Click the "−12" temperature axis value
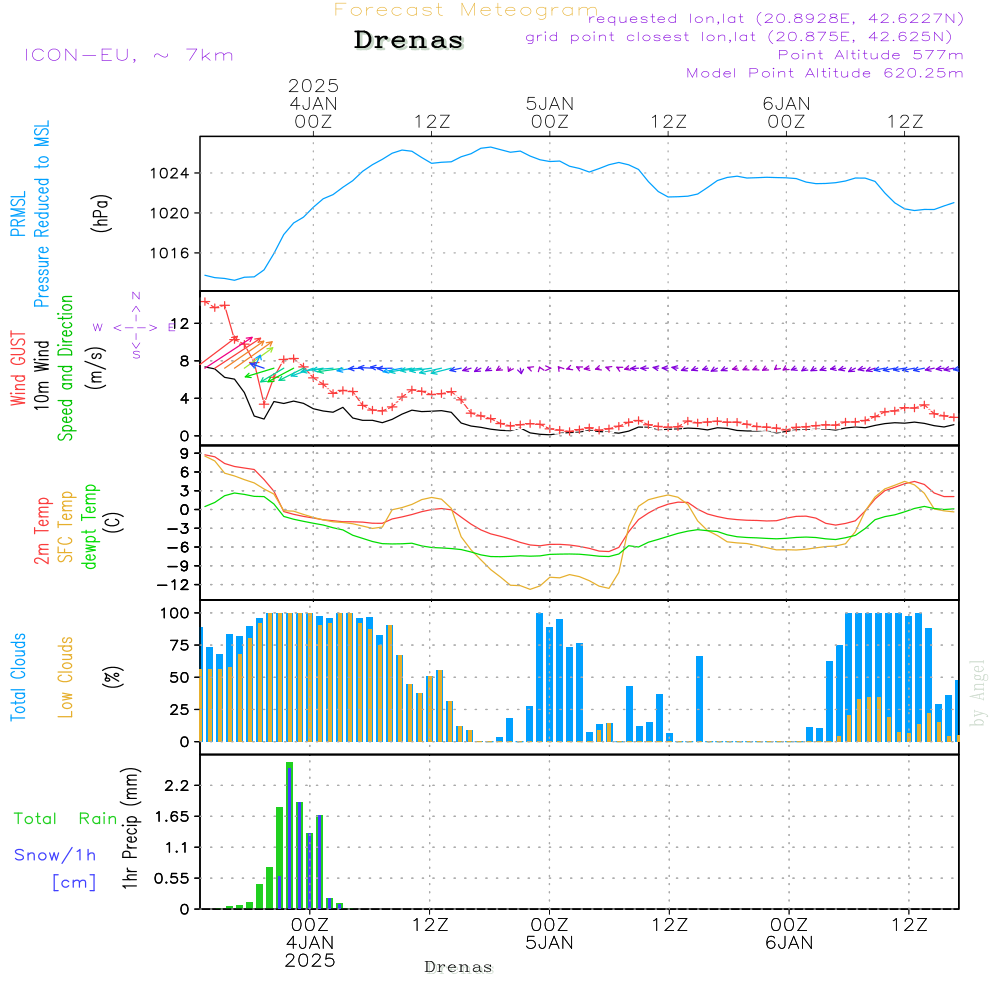 click(173, 585)
